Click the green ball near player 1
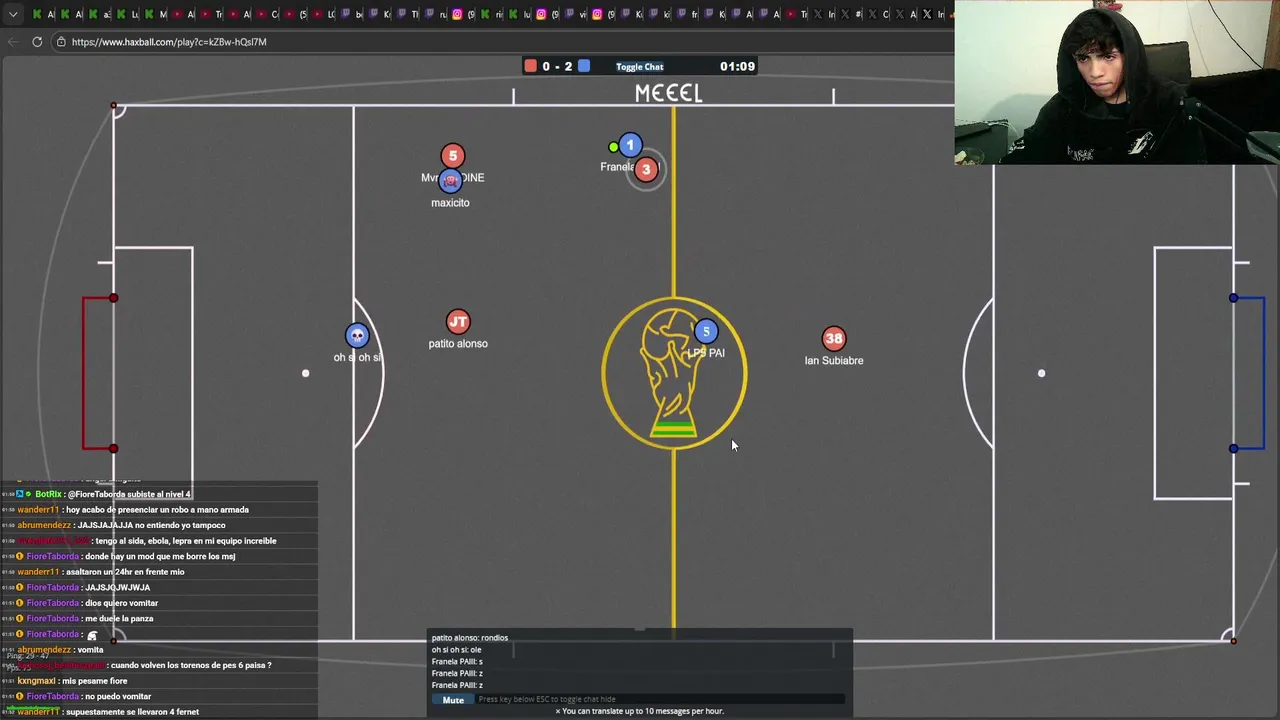The height and width of the screenshot is (720, 1280). point(613,148)
